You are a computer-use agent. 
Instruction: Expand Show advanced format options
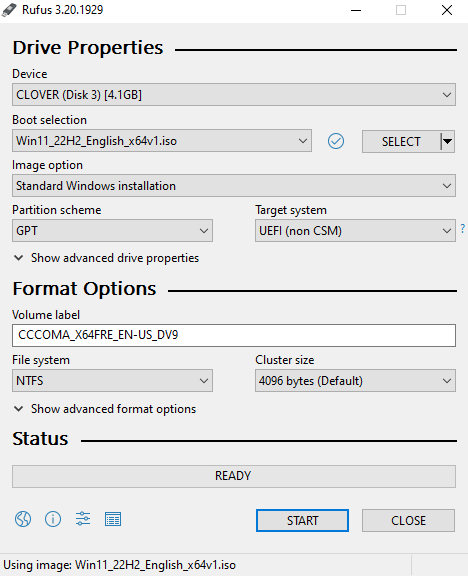pyautogui.click(x=105, y=409)
